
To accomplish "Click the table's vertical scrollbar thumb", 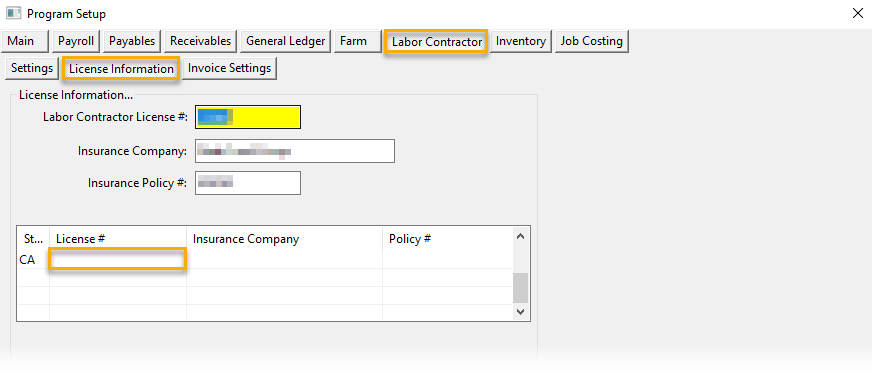I will [x=521, y=288].
